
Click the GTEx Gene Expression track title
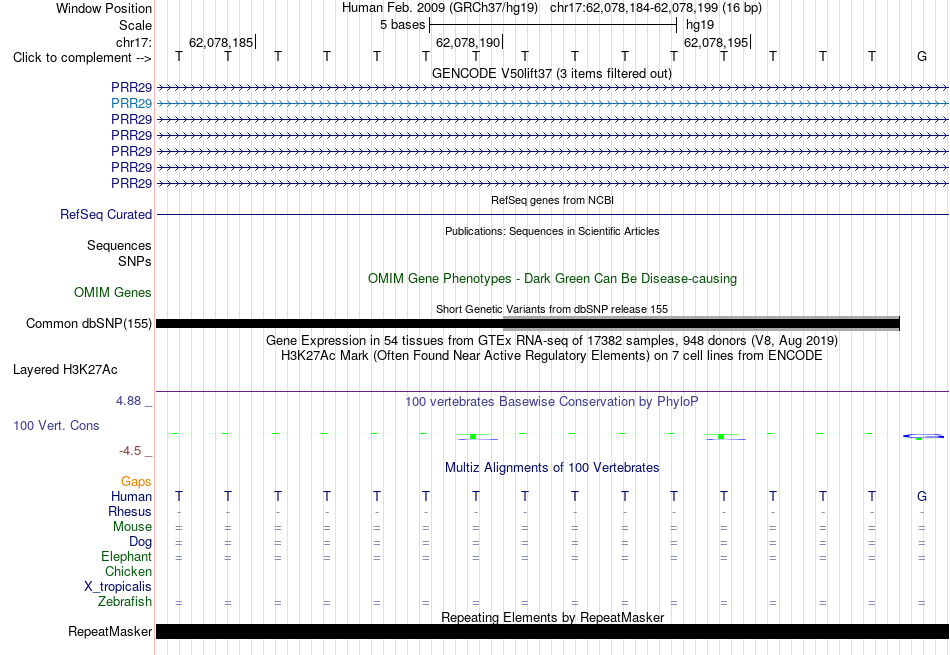(552, 341)
